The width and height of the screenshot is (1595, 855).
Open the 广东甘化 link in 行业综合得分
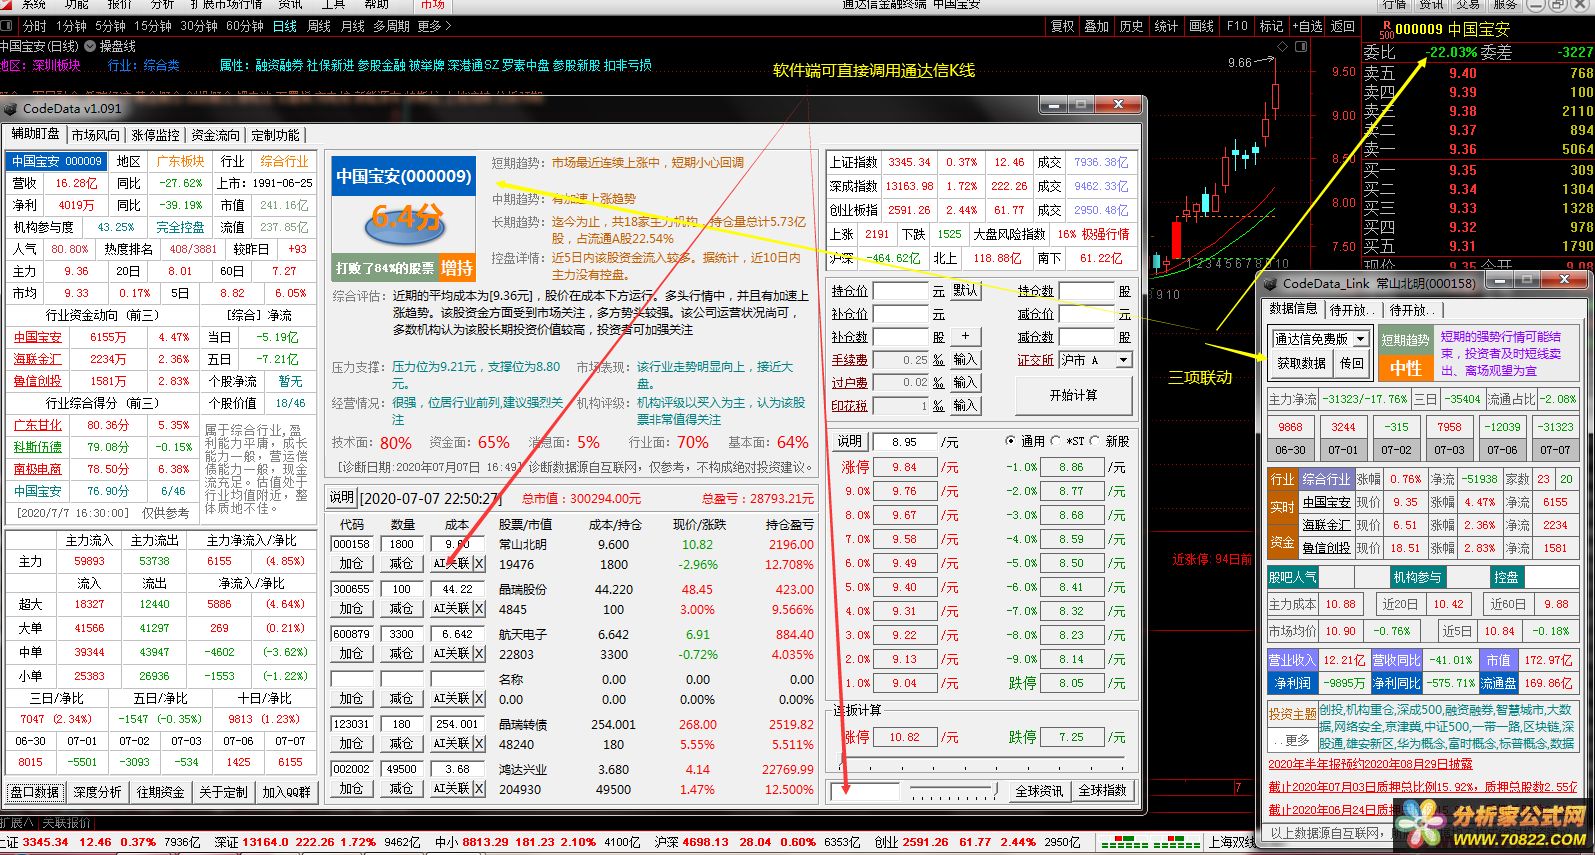(x=38, y=425)
